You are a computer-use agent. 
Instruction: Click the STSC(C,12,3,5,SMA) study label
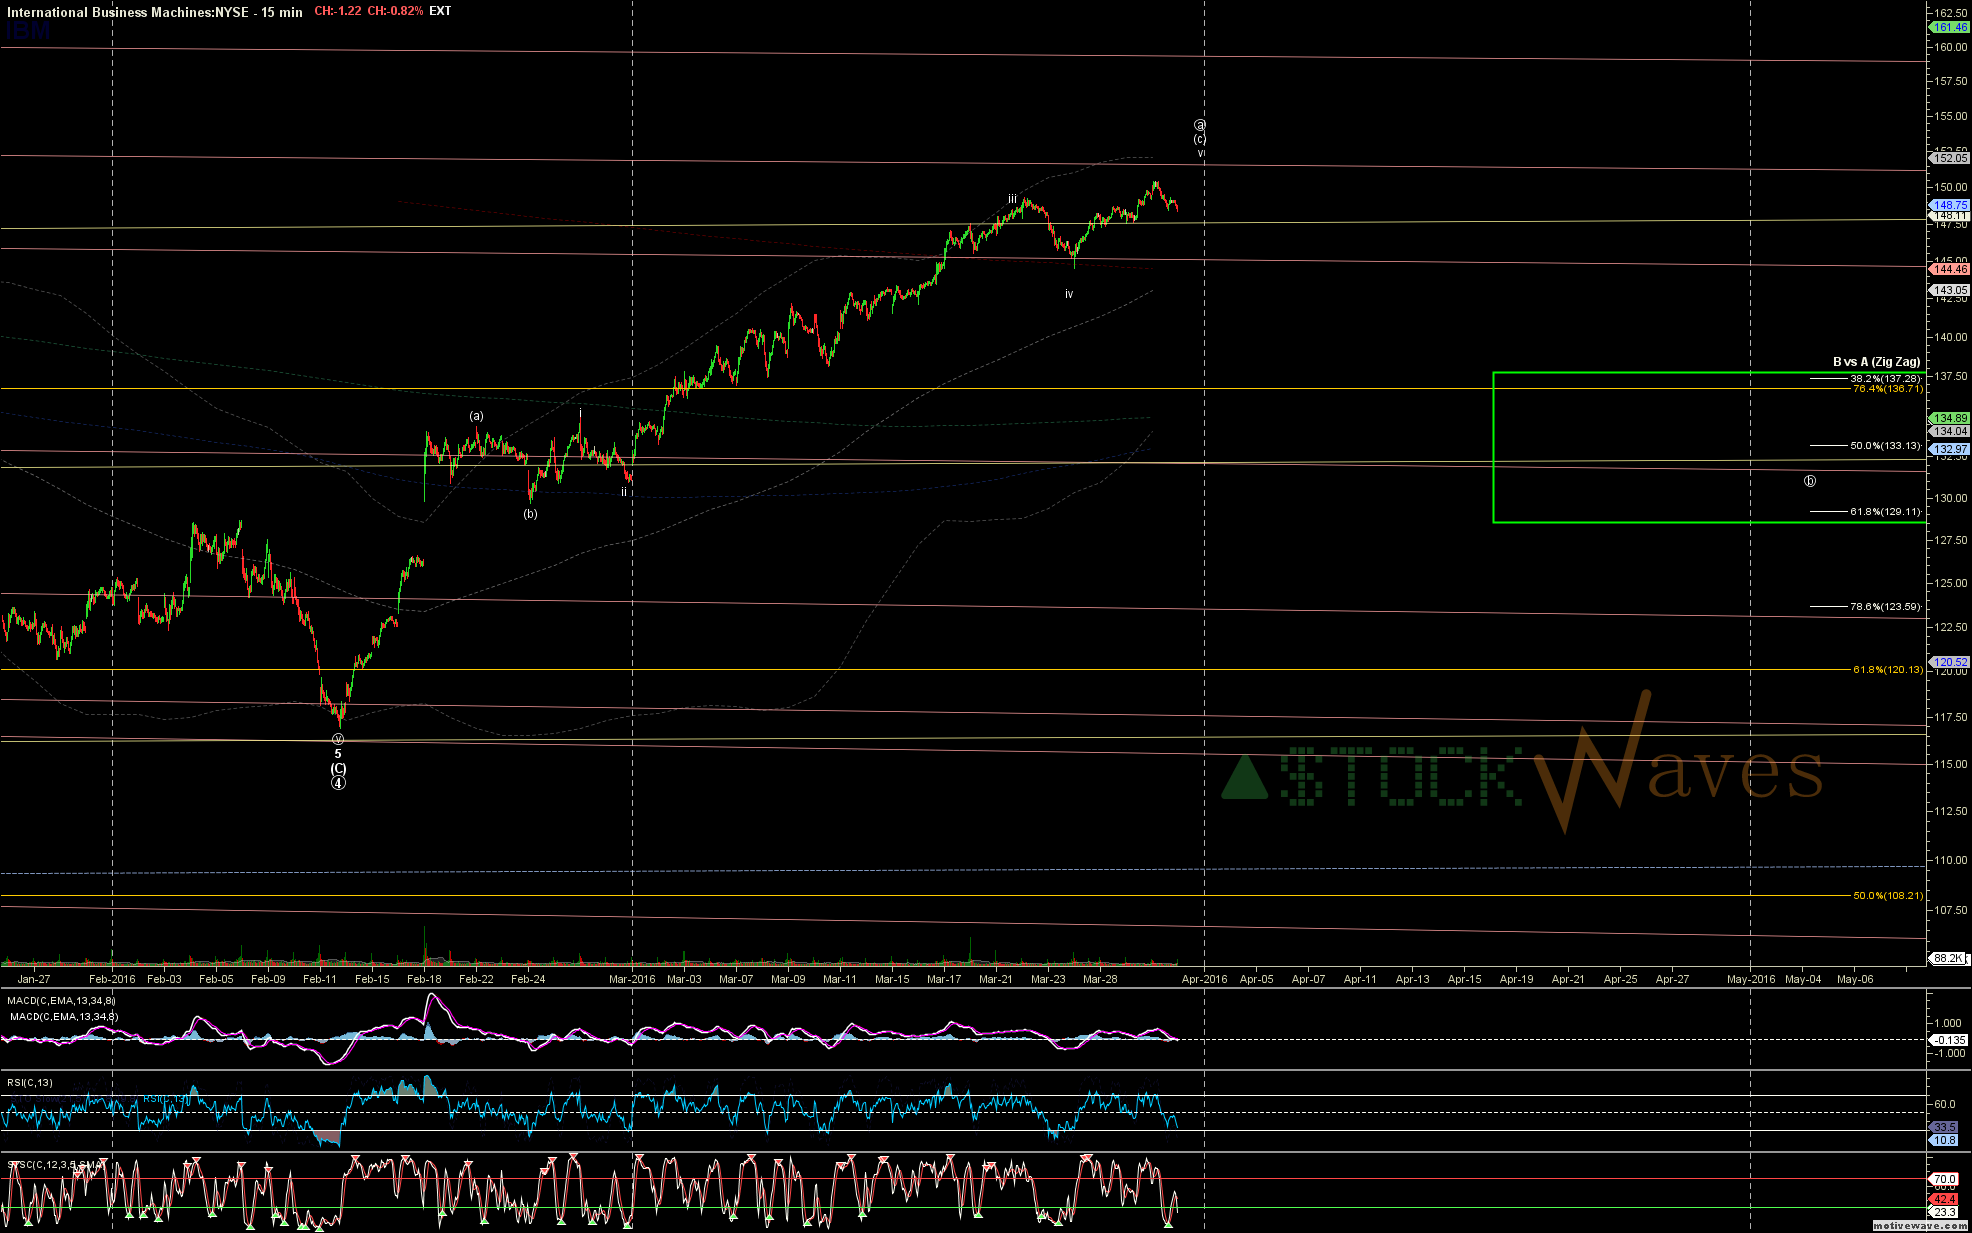(56, 1165)
